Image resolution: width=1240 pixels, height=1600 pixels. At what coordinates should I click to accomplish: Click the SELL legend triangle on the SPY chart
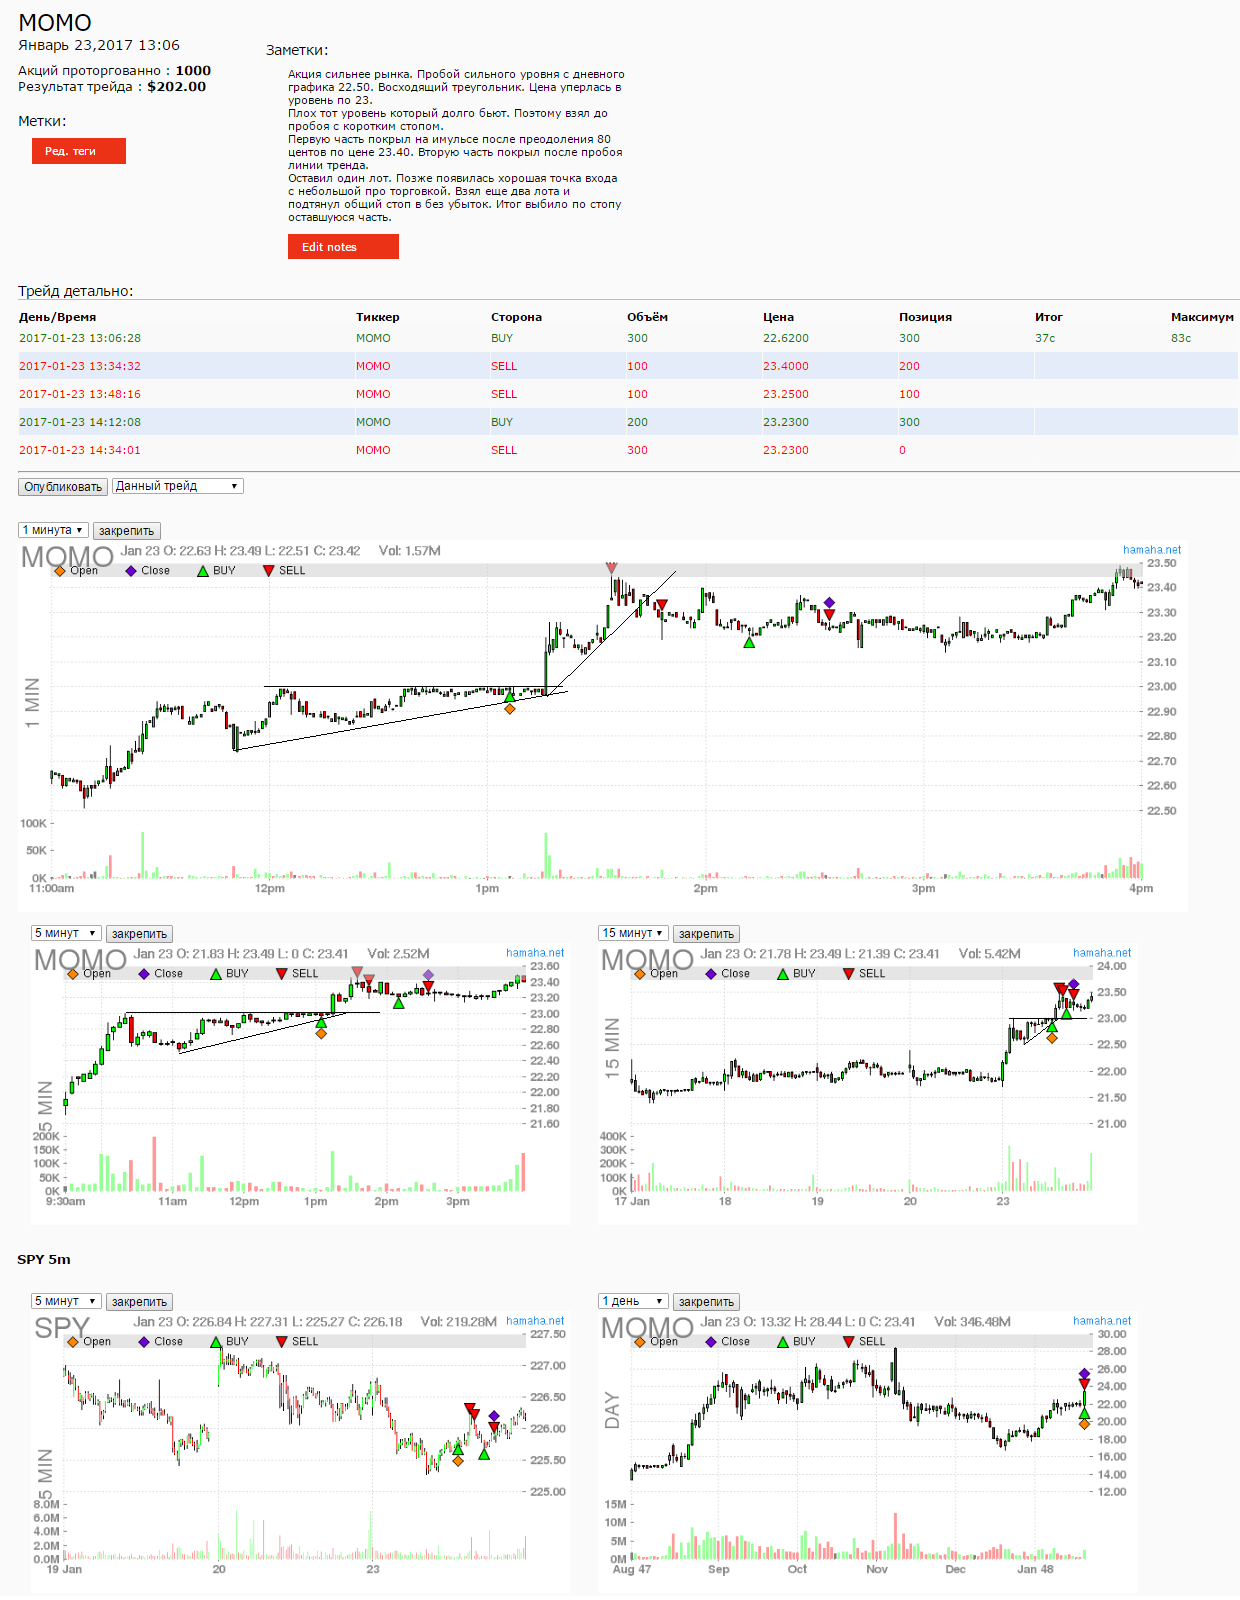(281, 1342)
